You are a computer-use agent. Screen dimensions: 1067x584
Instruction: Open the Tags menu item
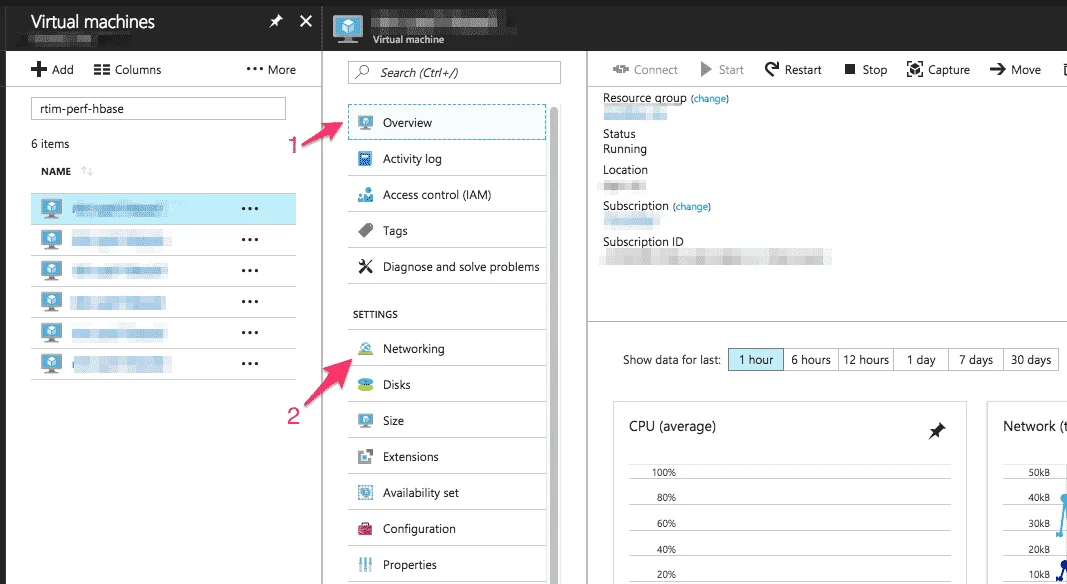click(446, 231)
